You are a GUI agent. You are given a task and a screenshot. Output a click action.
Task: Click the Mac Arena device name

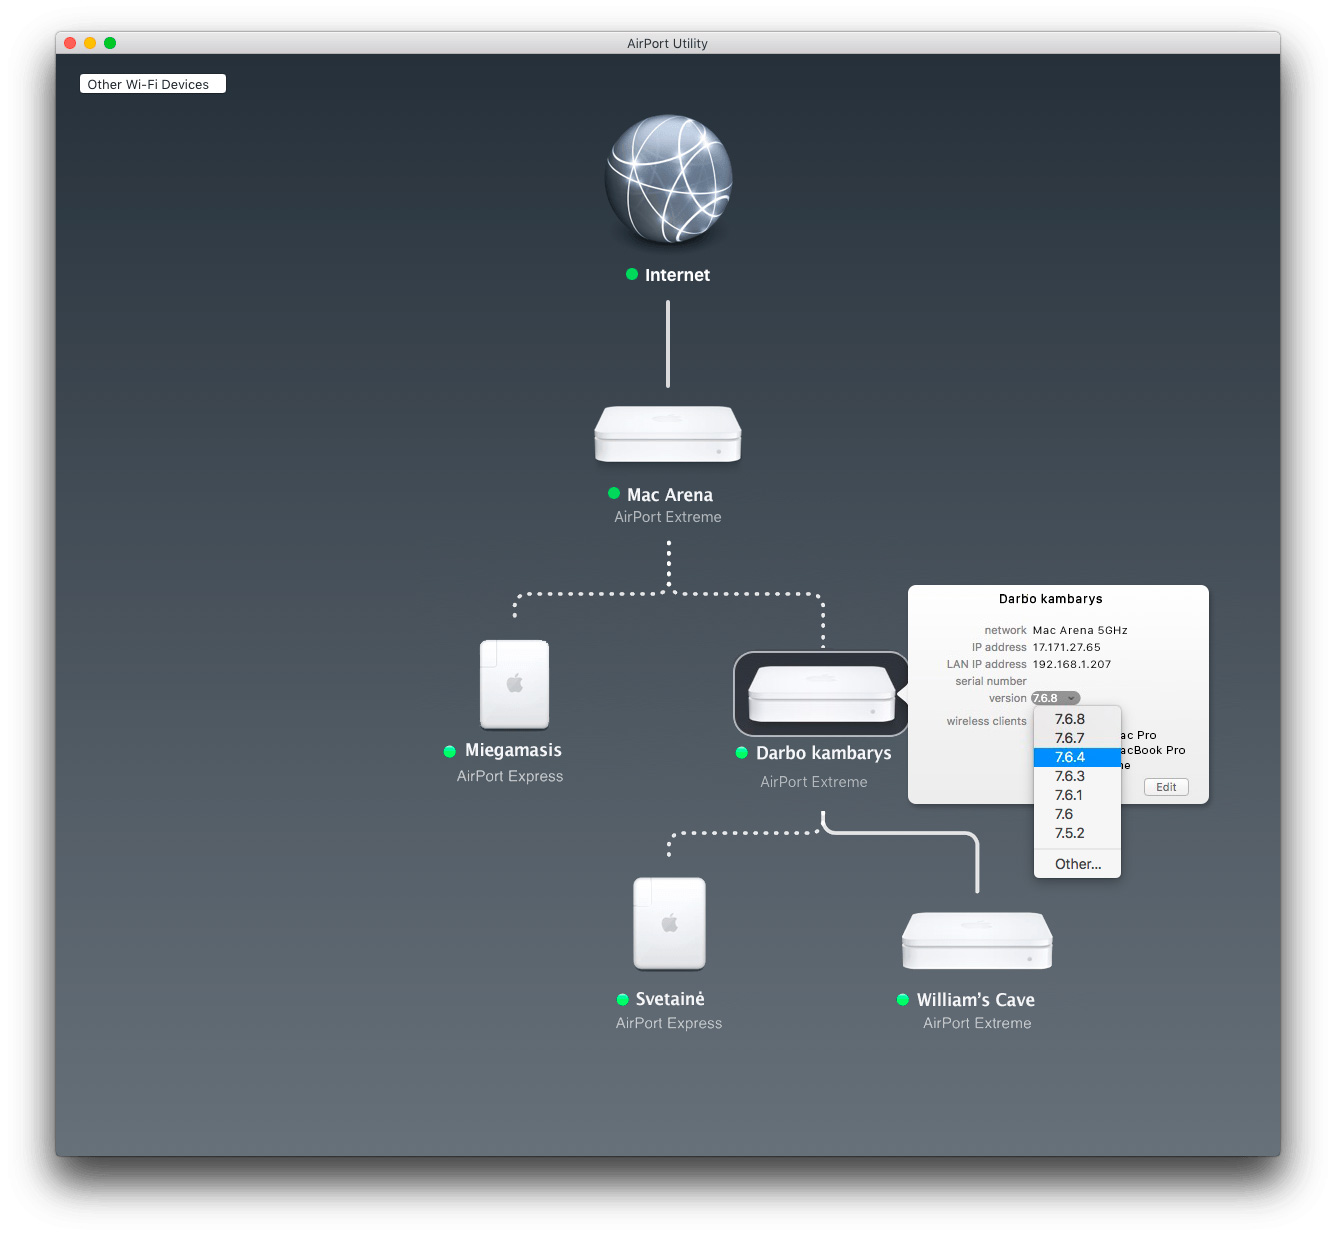[x=670, y=495]
